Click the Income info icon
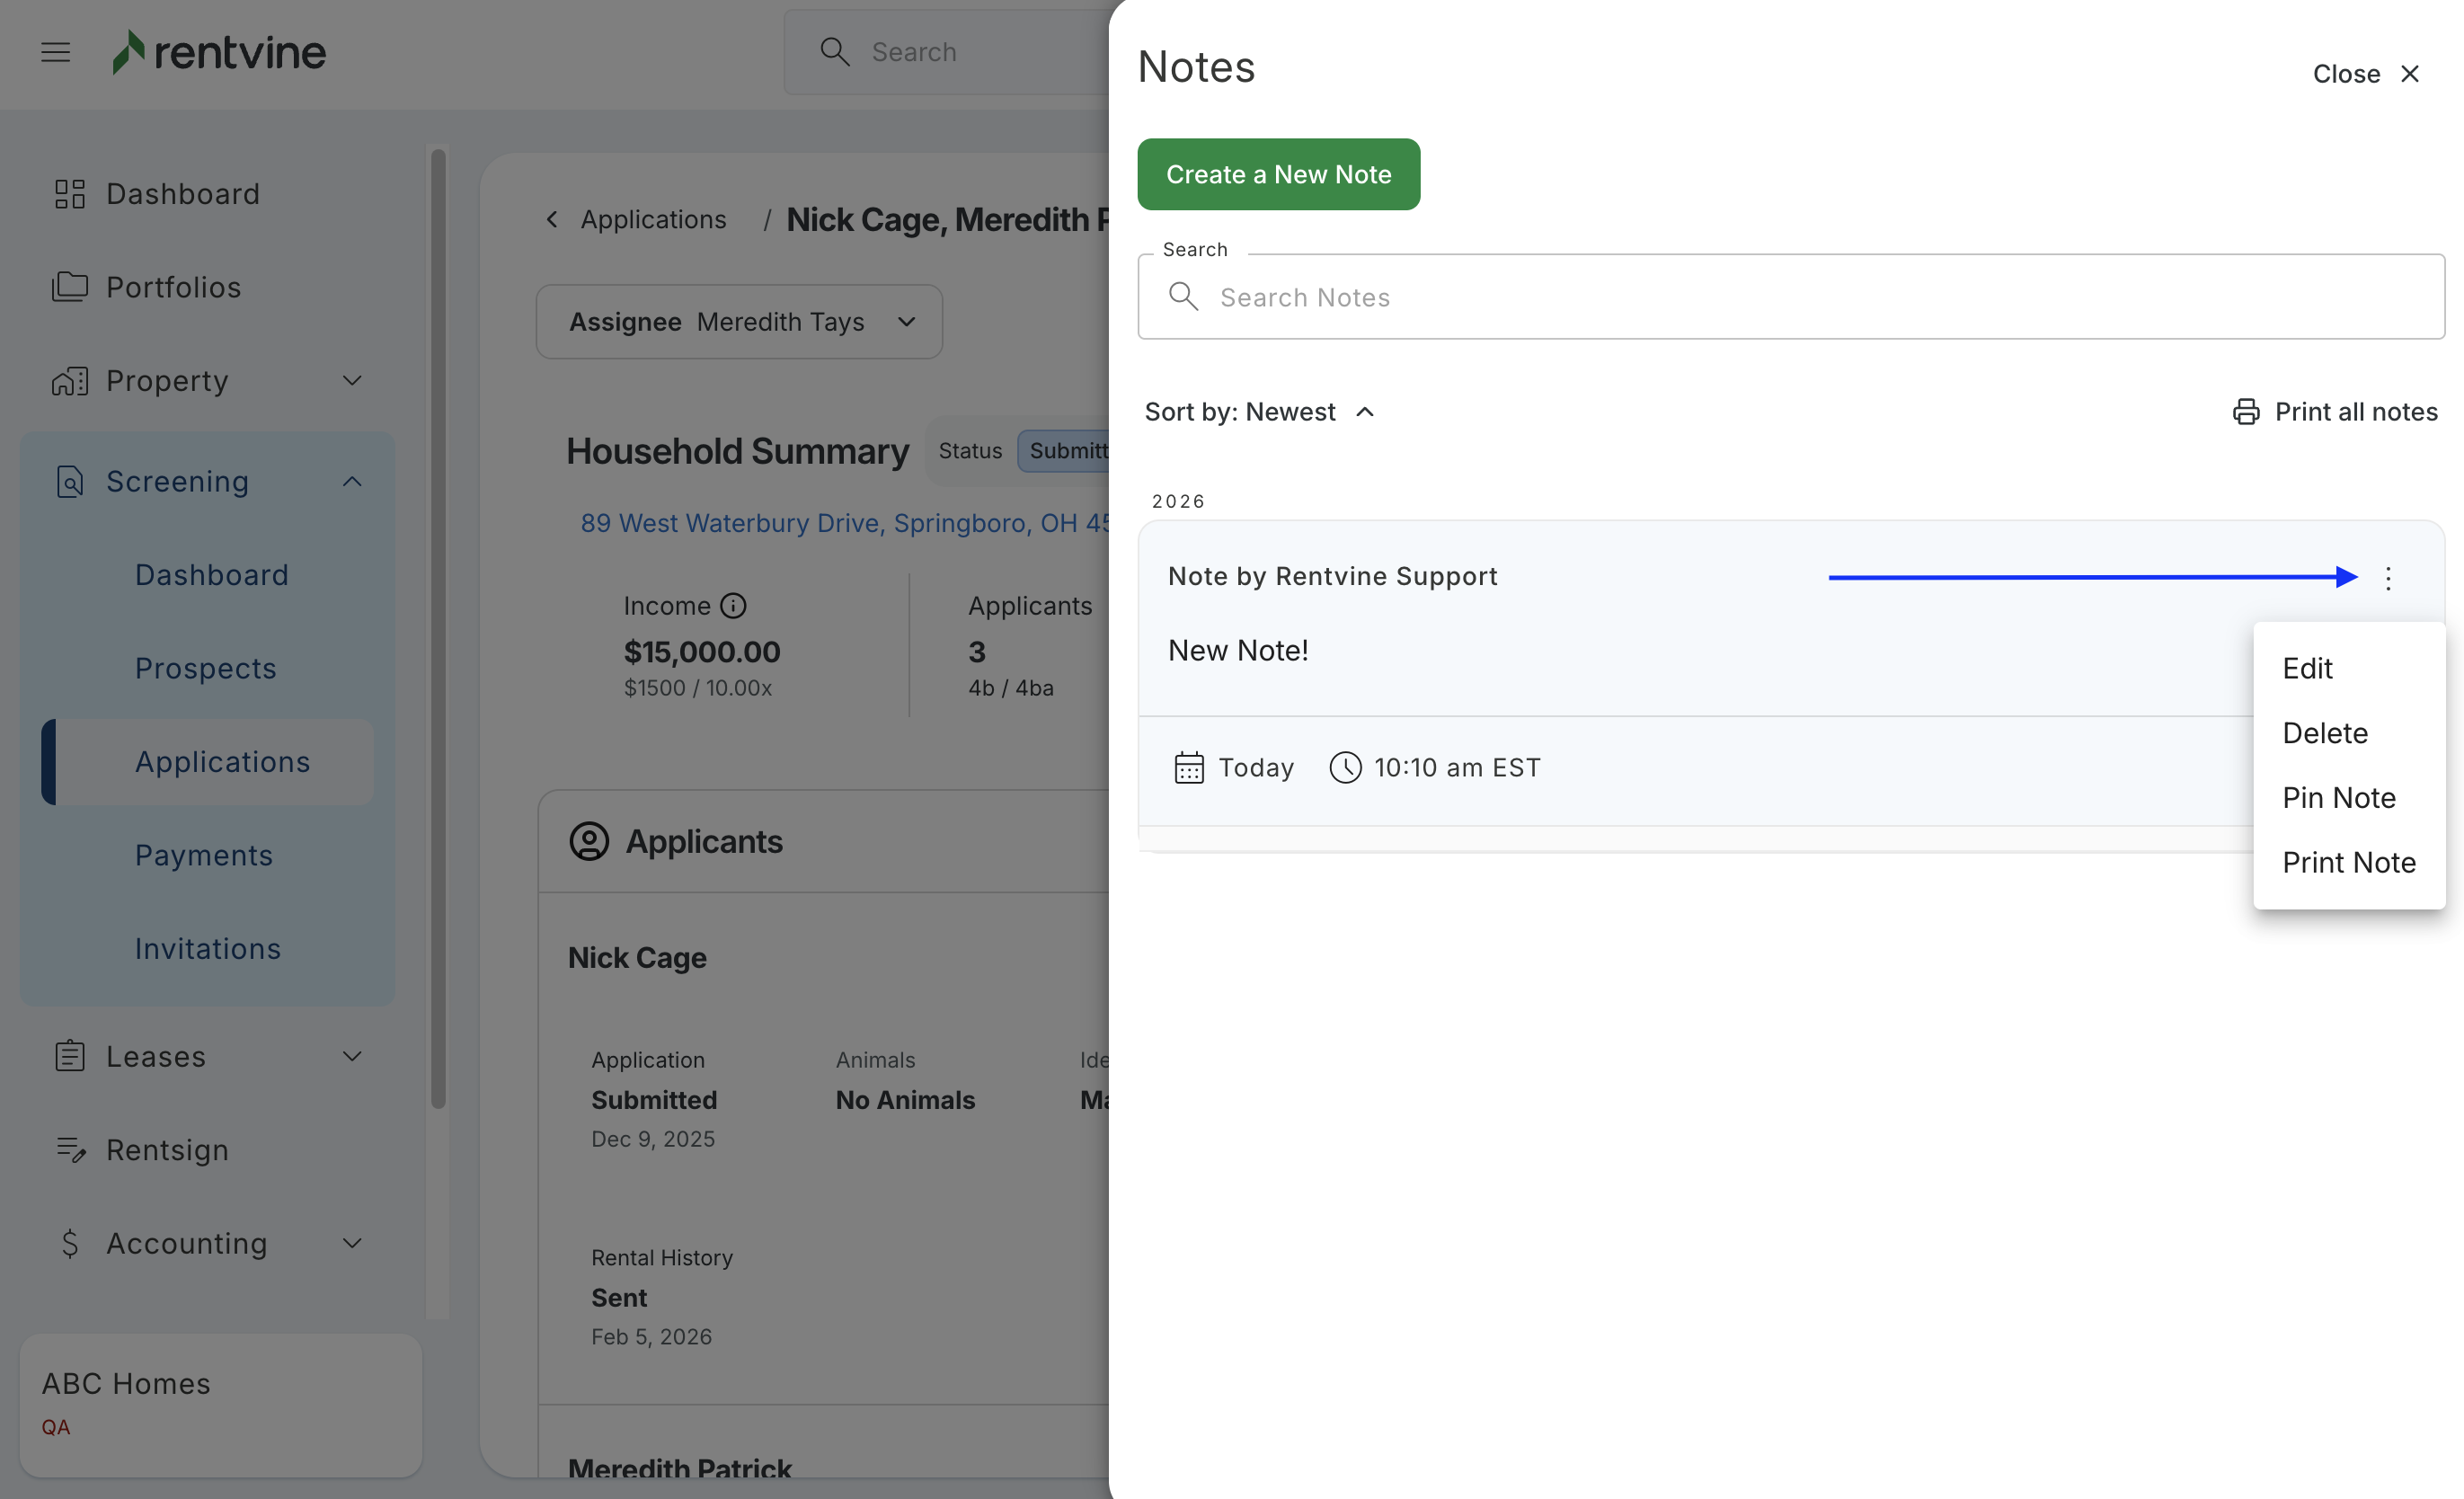This screenshot has height=1499, width=2464. [x=733, y=606]
